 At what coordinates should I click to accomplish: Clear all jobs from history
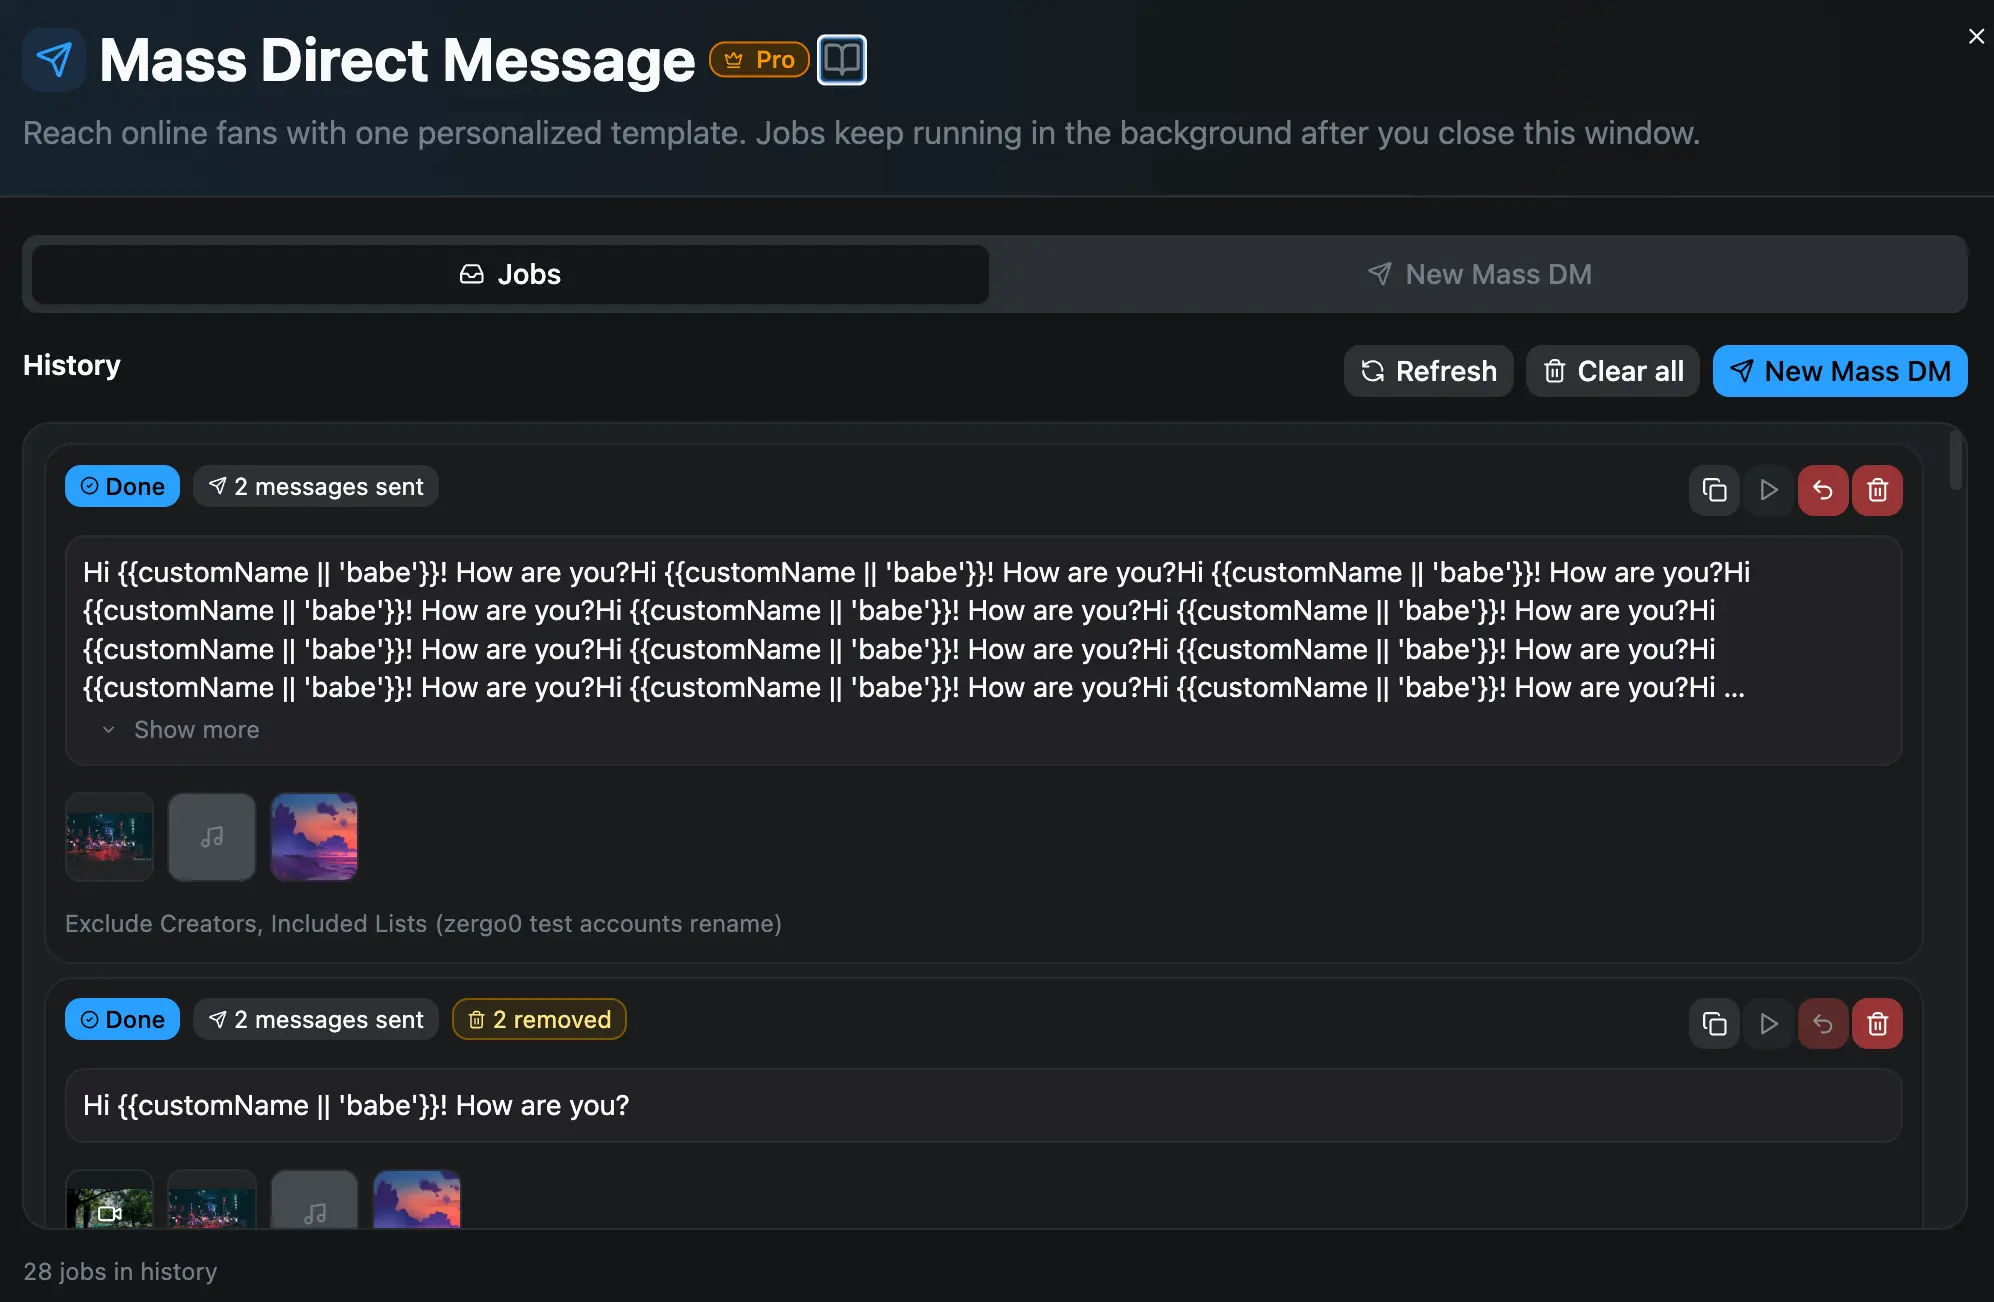(1612, 371)
